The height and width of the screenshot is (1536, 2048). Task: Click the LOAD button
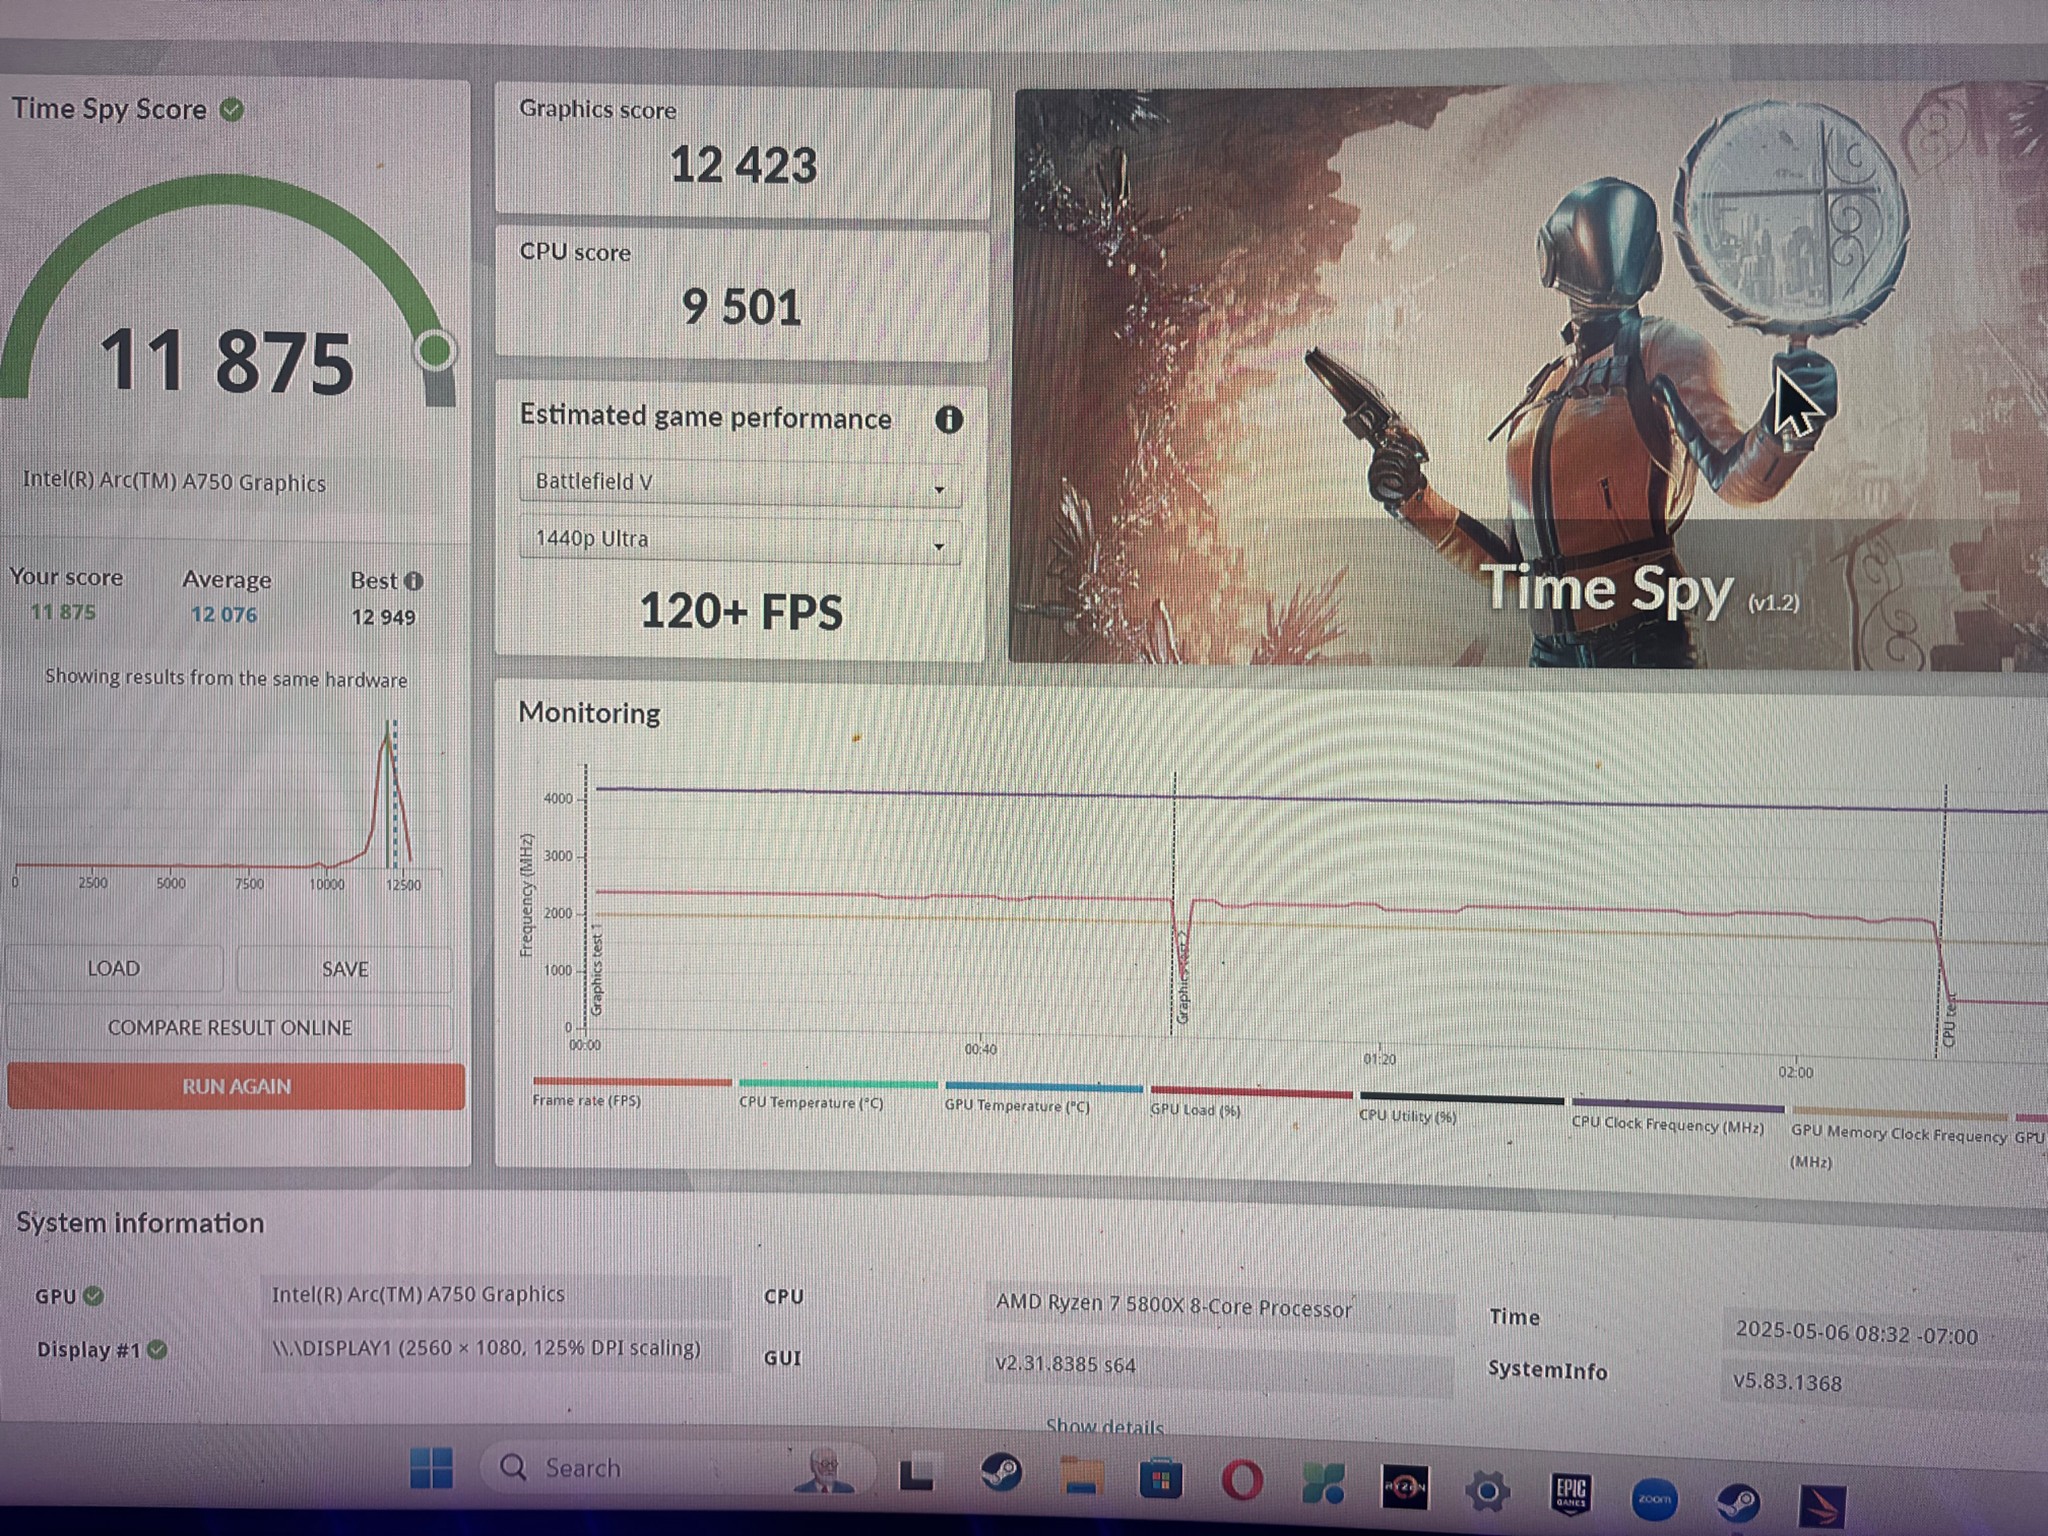[114, 969]
